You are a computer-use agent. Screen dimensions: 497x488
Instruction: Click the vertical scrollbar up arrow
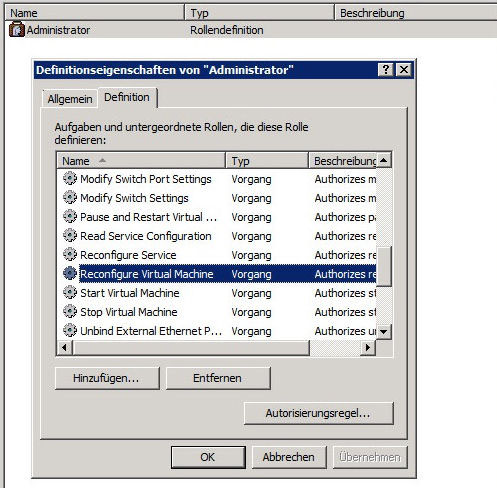click(384, 160)
